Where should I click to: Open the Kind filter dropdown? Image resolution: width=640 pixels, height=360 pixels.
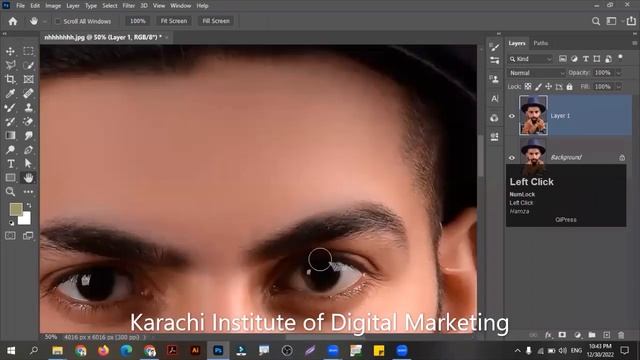point(531,59)
